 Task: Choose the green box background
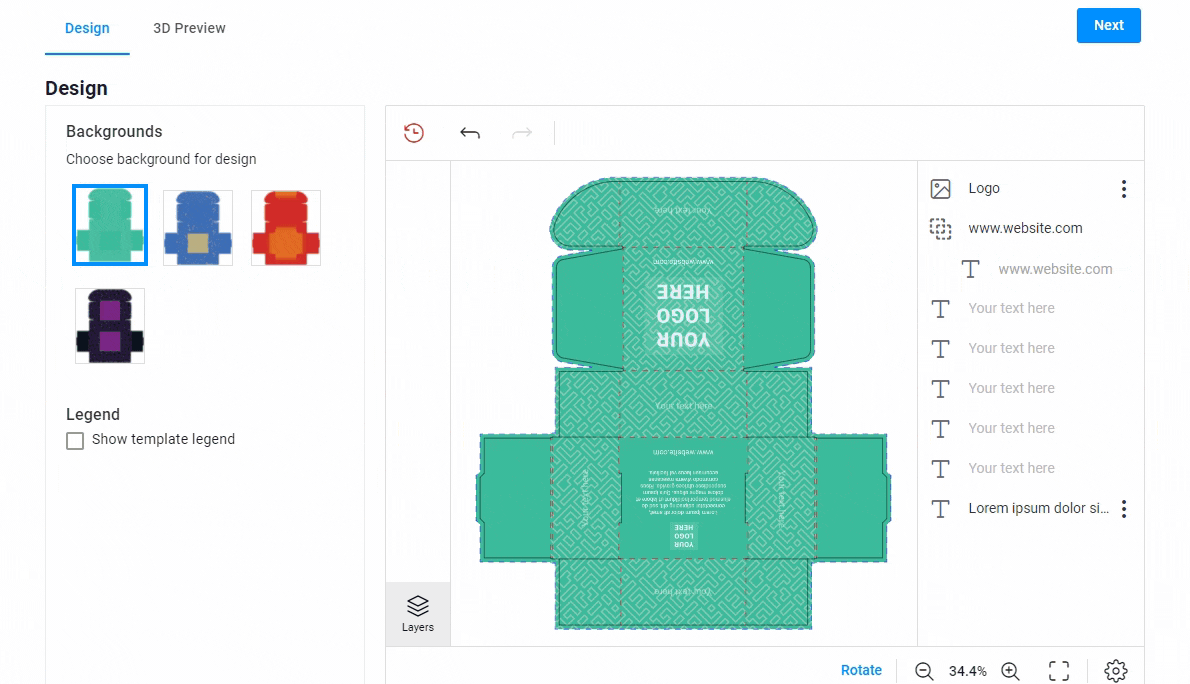tap(110, 225)
